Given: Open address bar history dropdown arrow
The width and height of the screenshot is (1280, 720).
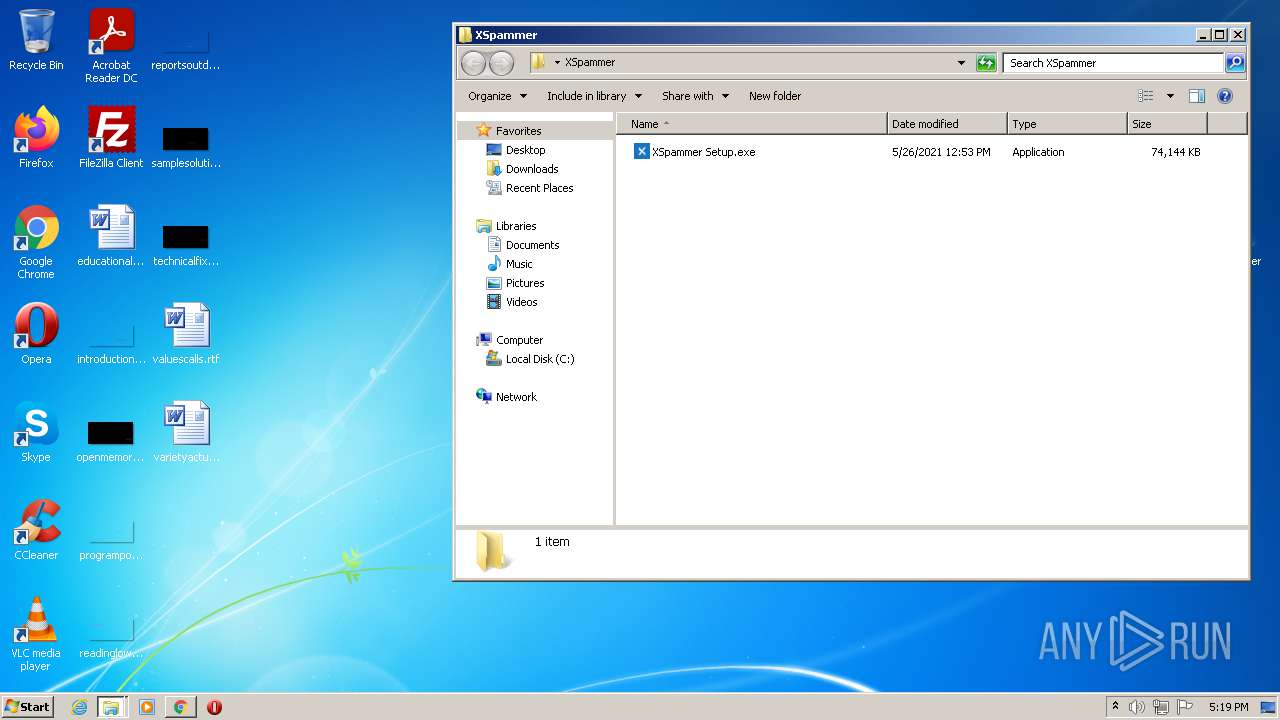Looking at the screenshot, I should coord(962,63).
